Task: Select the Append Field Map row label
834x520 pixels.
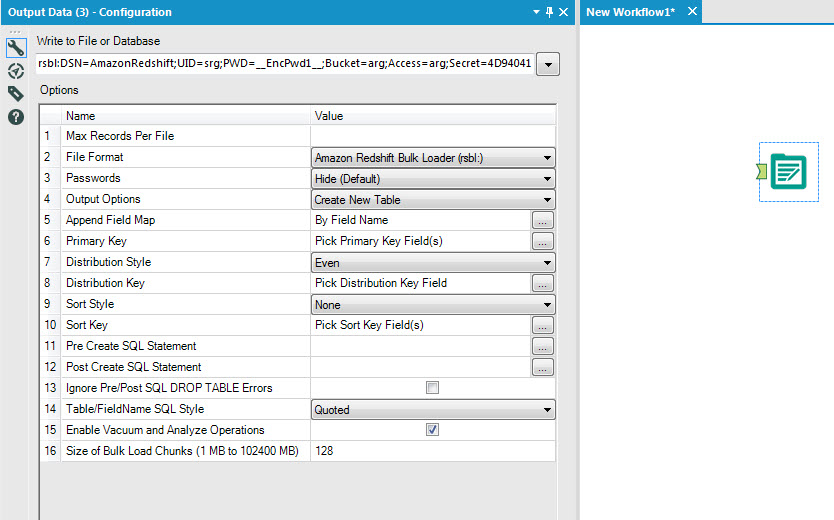Action: (x=111, y=220)
